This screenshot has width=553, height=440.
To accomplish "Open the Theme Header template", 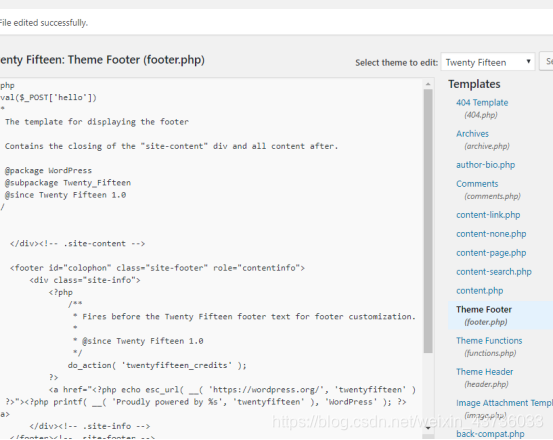I will (x=485, y=372).
